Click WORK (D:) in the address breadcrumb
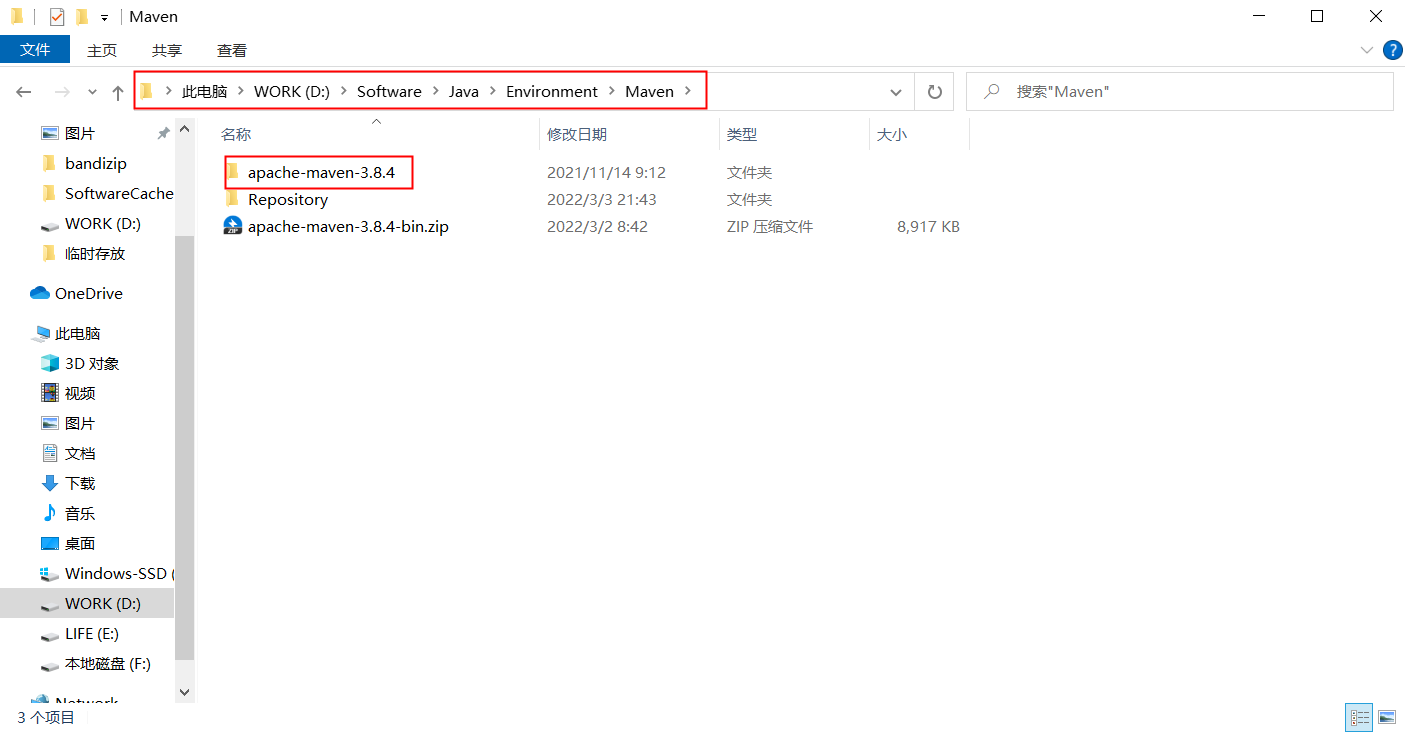Viewport: 1405px width, 732px height. click(x=292, y=91)
